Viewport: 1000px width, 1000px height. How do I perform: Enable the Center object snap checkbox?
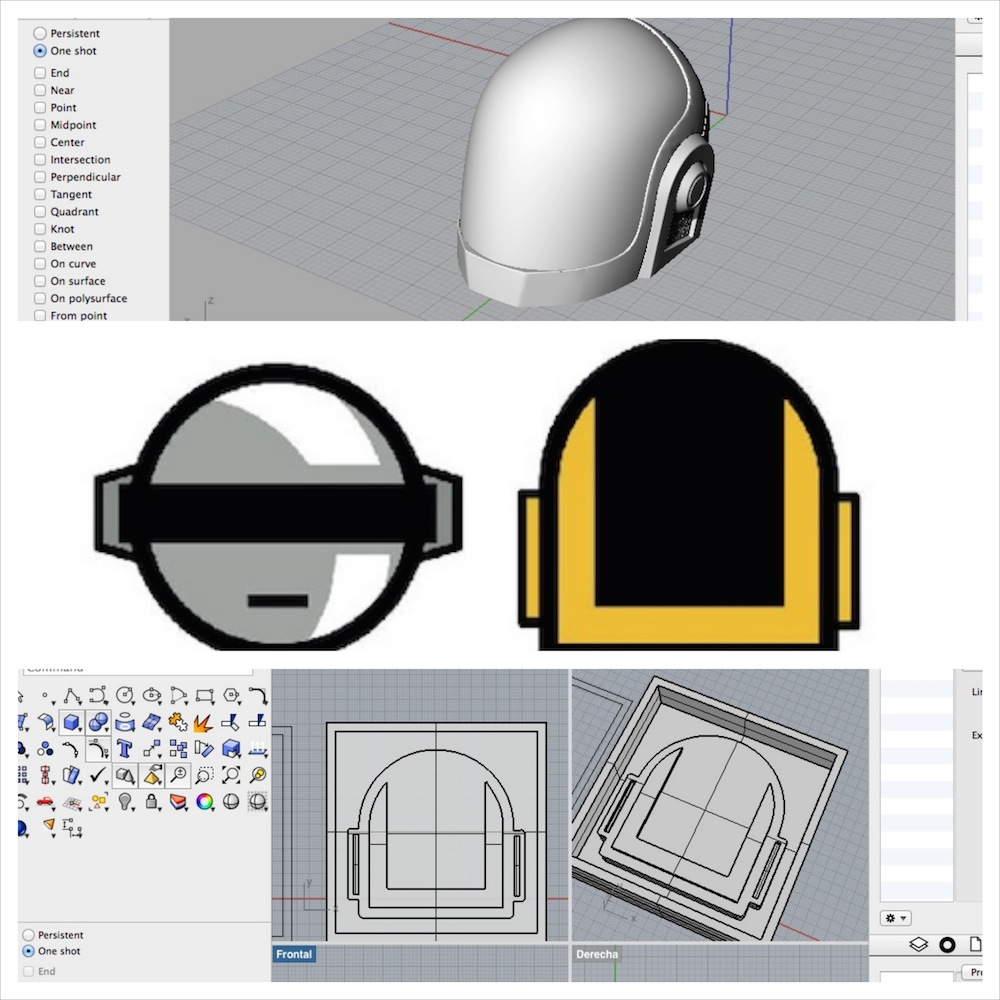pos(40,142)
